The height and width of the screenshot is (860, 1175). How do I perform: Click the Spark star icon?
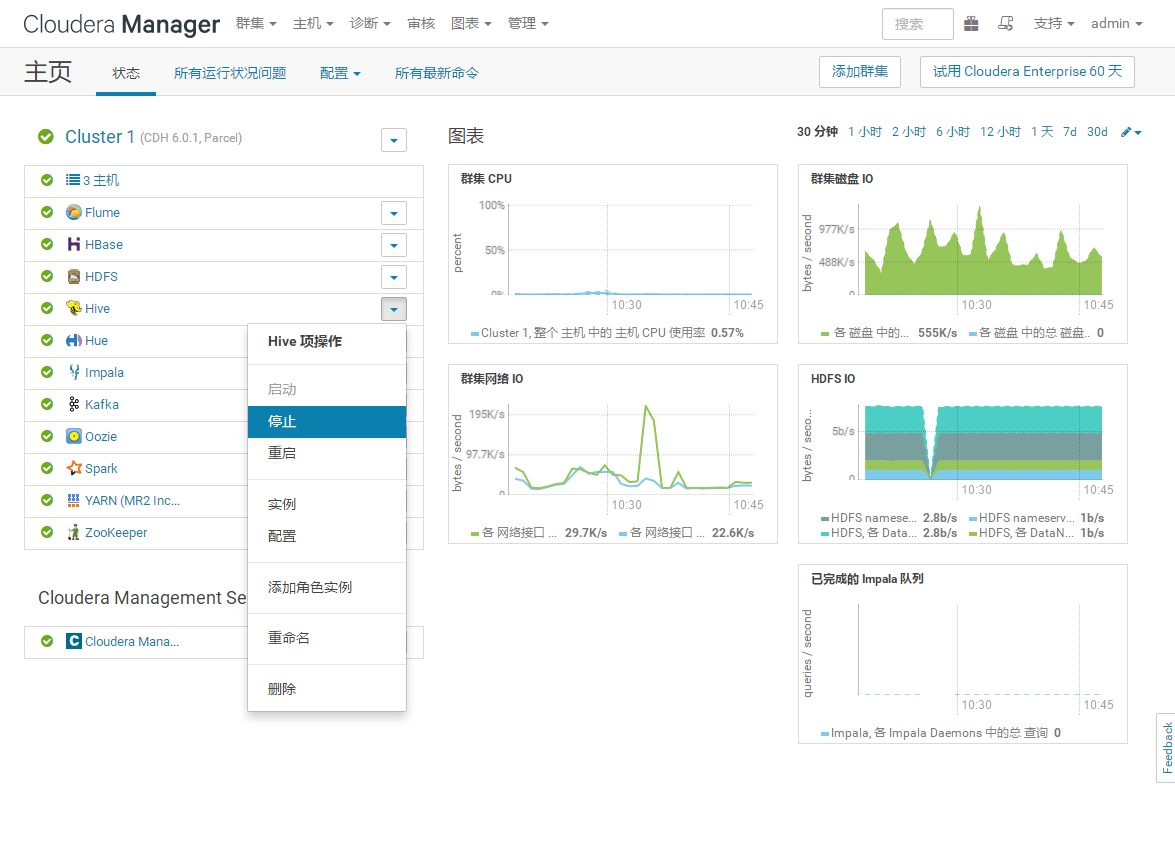(73, 468)
